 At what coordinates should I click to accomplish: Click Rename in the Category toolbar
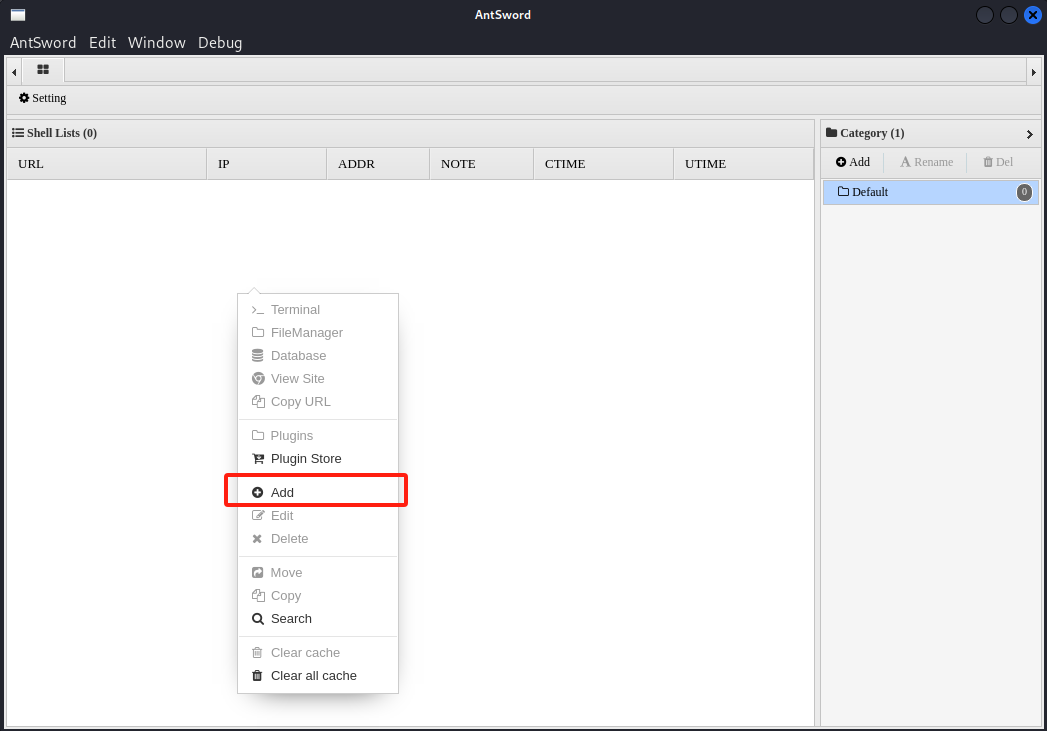click(x=926, y=162)
